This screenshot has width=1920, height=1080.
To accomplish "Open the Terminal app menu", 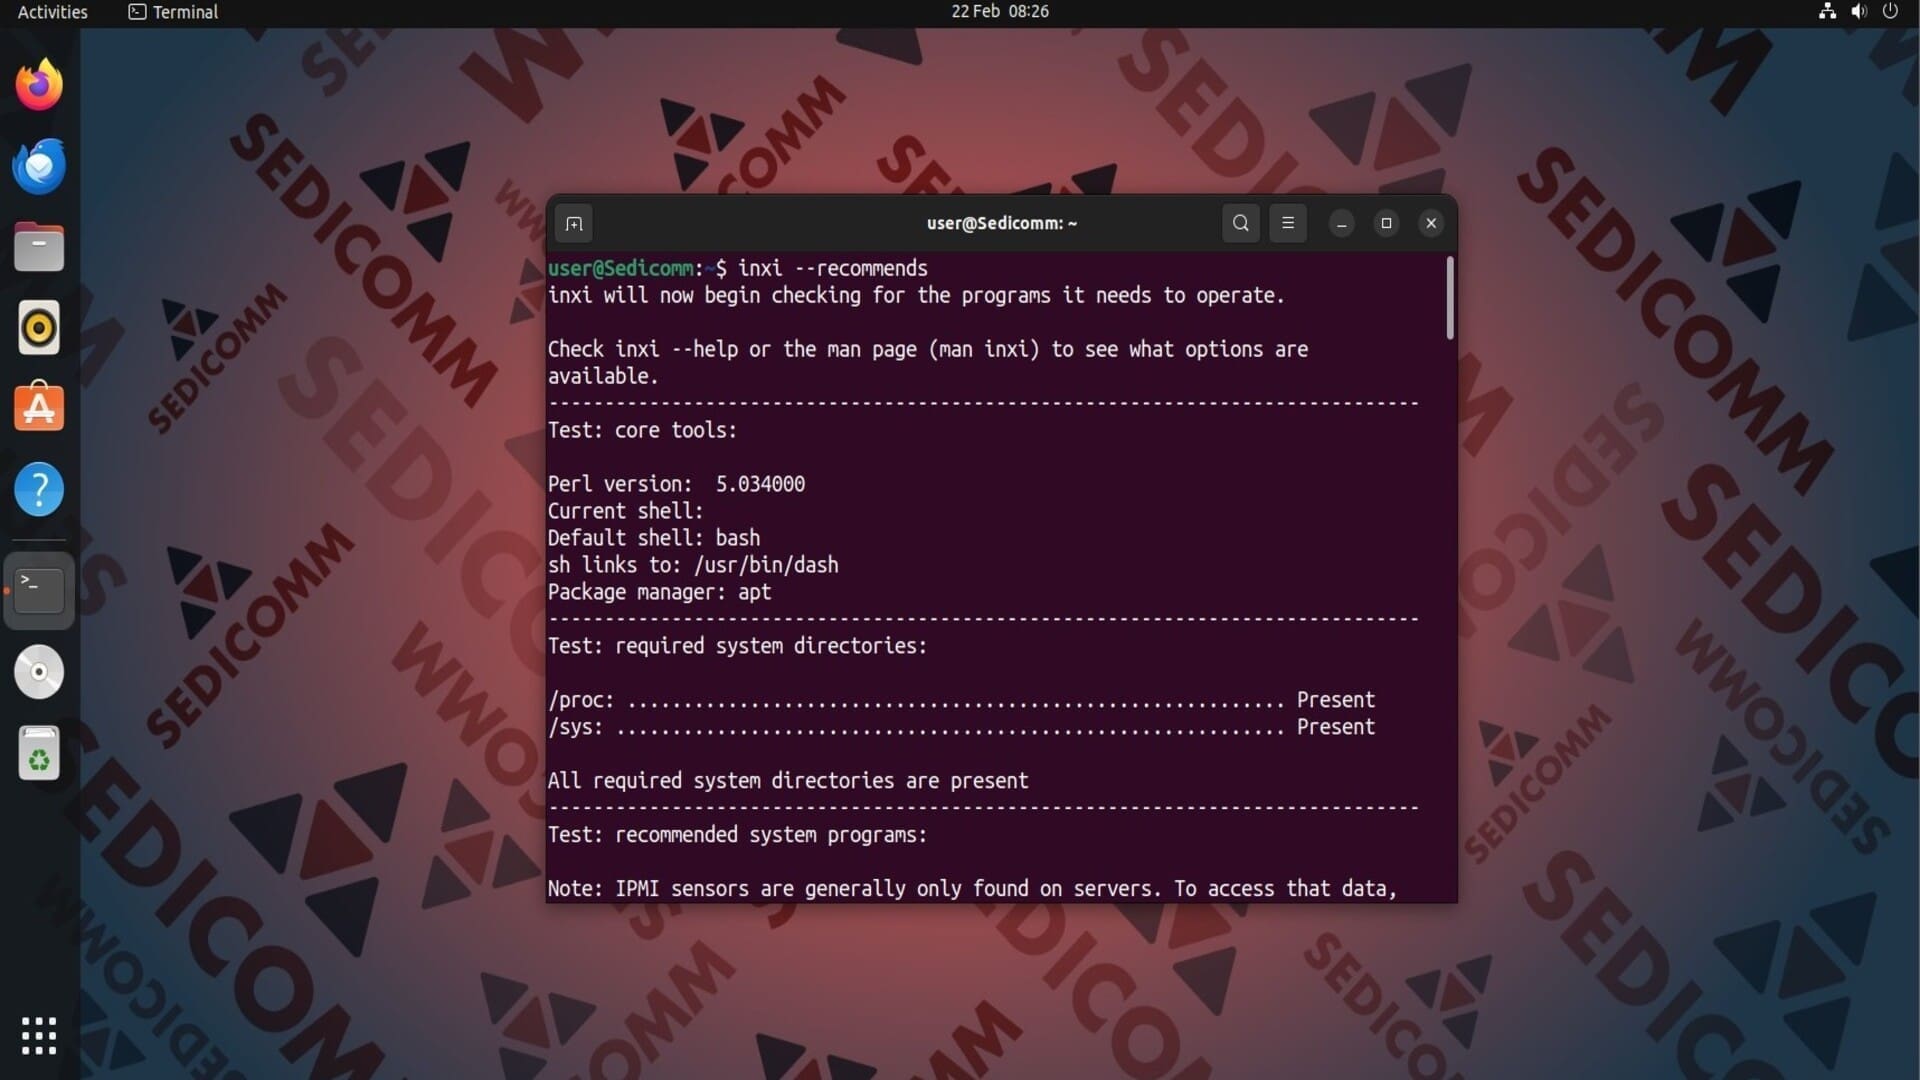I will pyautogui.click(x=174, y=12).
